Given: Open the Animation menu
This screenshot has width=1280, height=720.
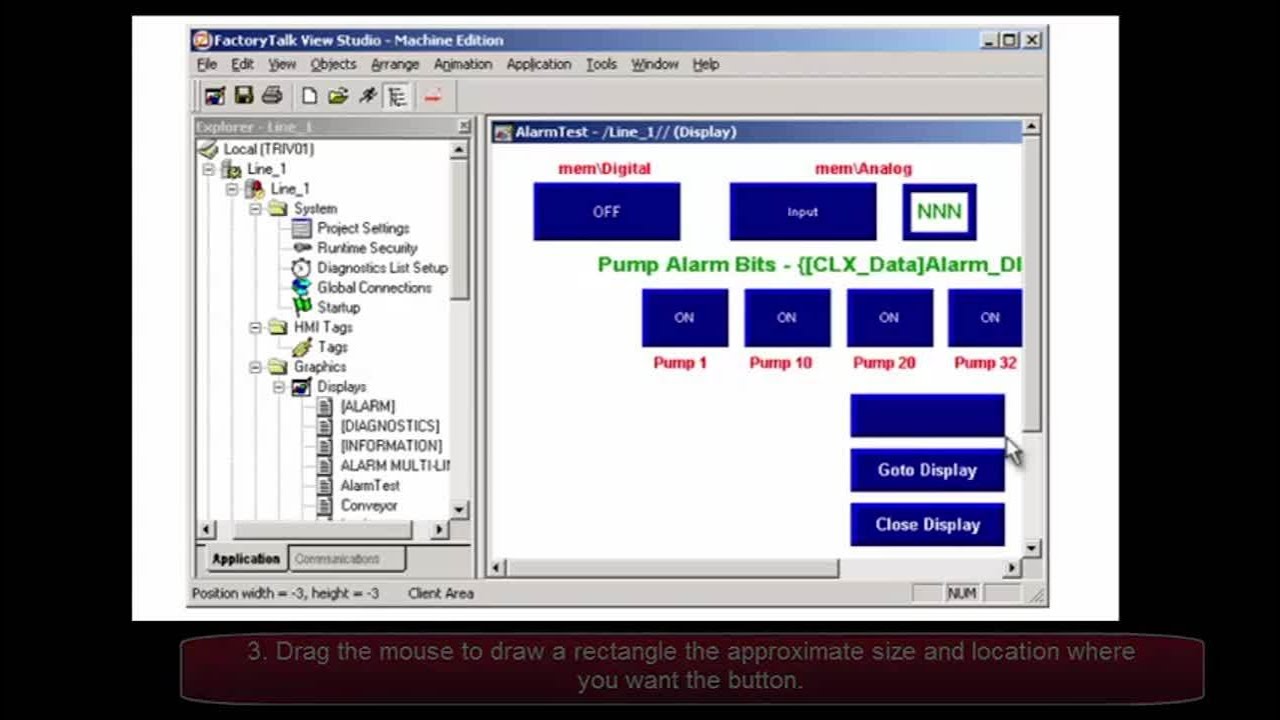Looking at the screenshot, I should point(463,64).
